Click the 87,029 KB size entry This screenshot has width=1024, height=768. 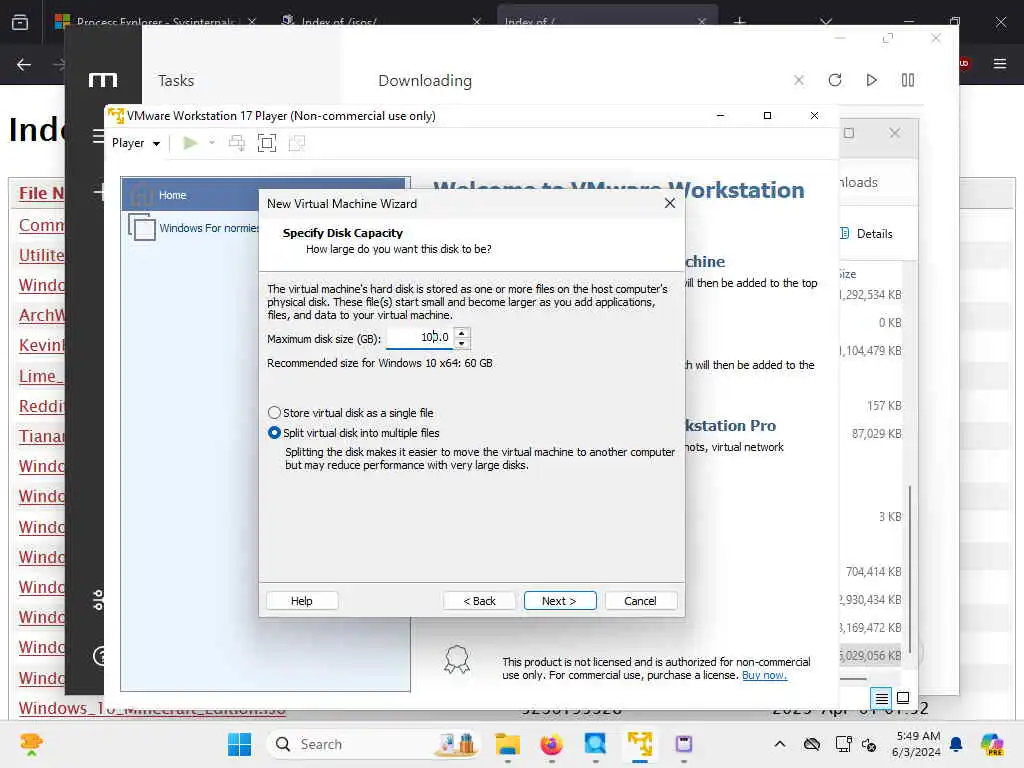876,434
